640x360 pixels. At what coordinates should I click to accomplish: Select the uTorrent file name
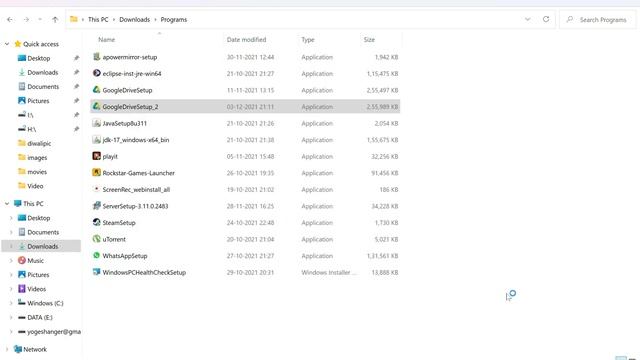(114, 239)
